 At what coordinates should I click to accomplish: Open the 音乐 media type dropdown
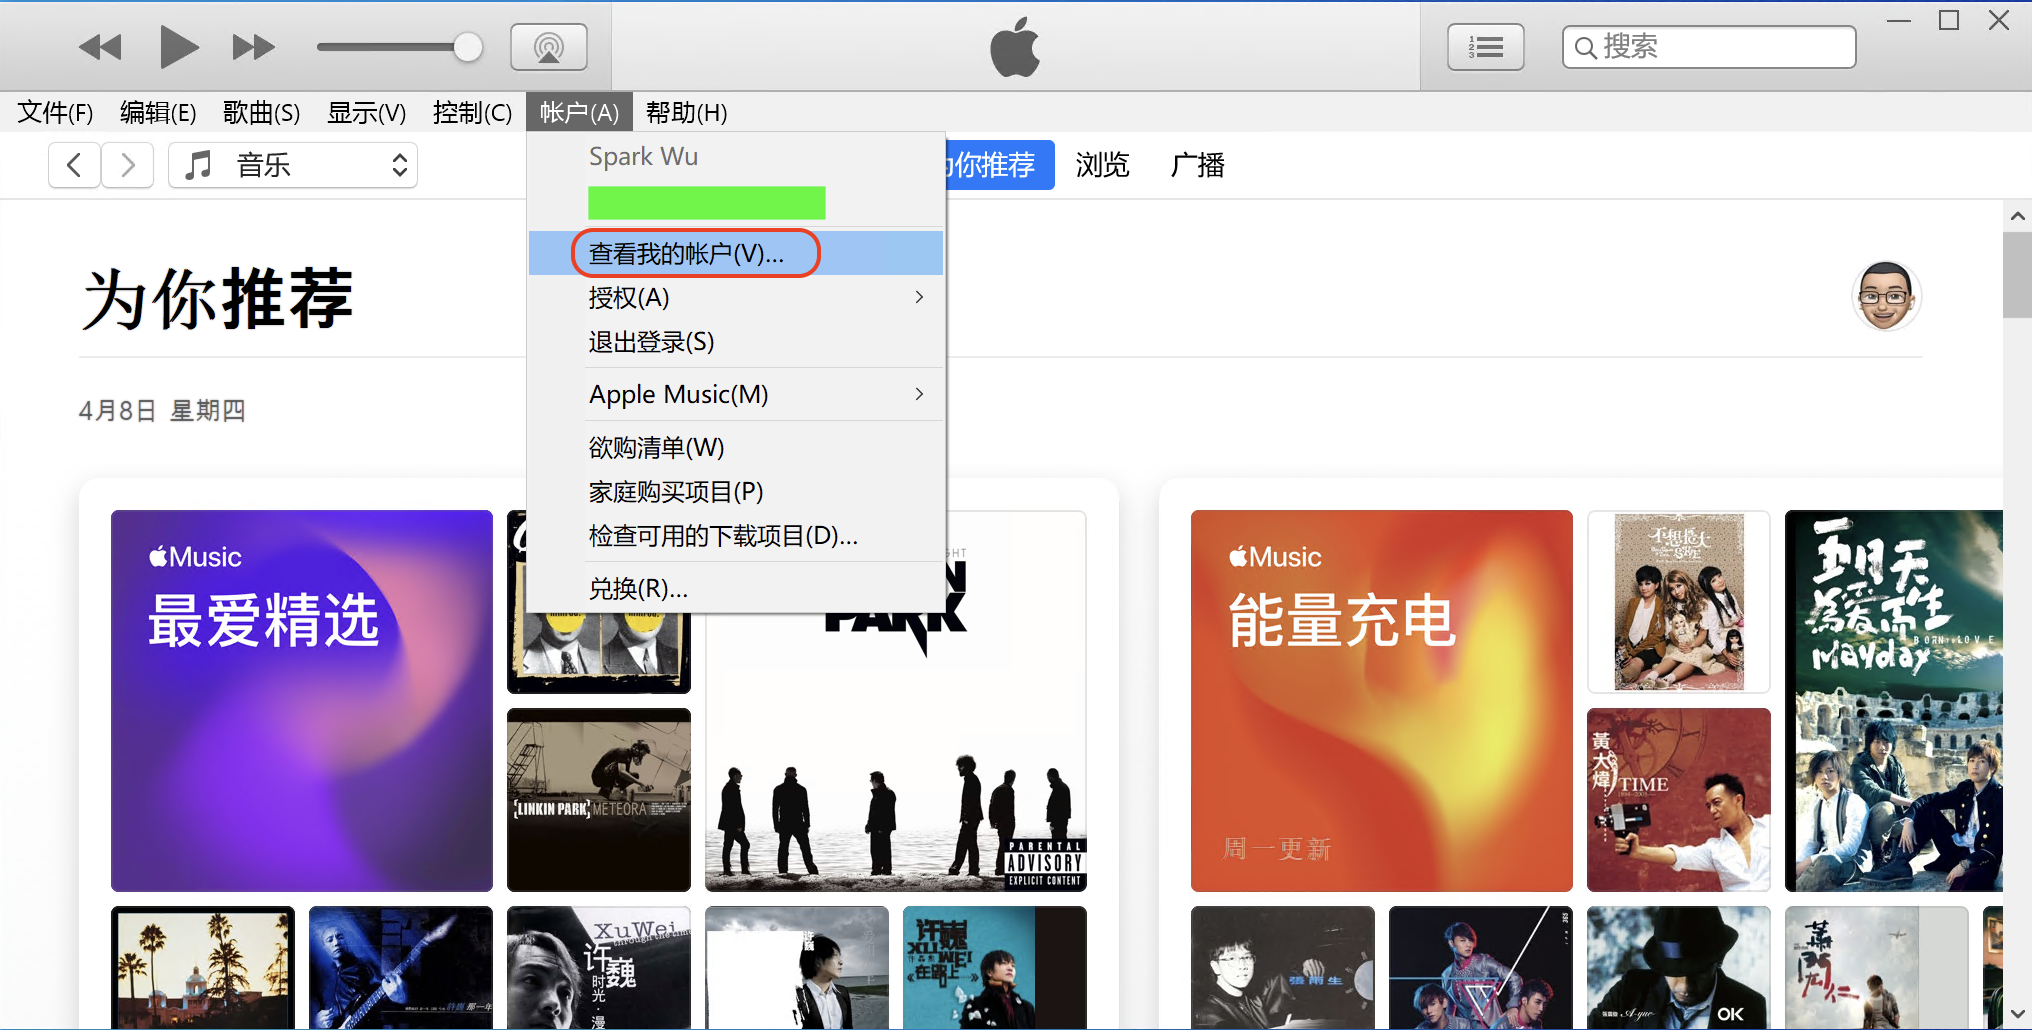(293, 165)
